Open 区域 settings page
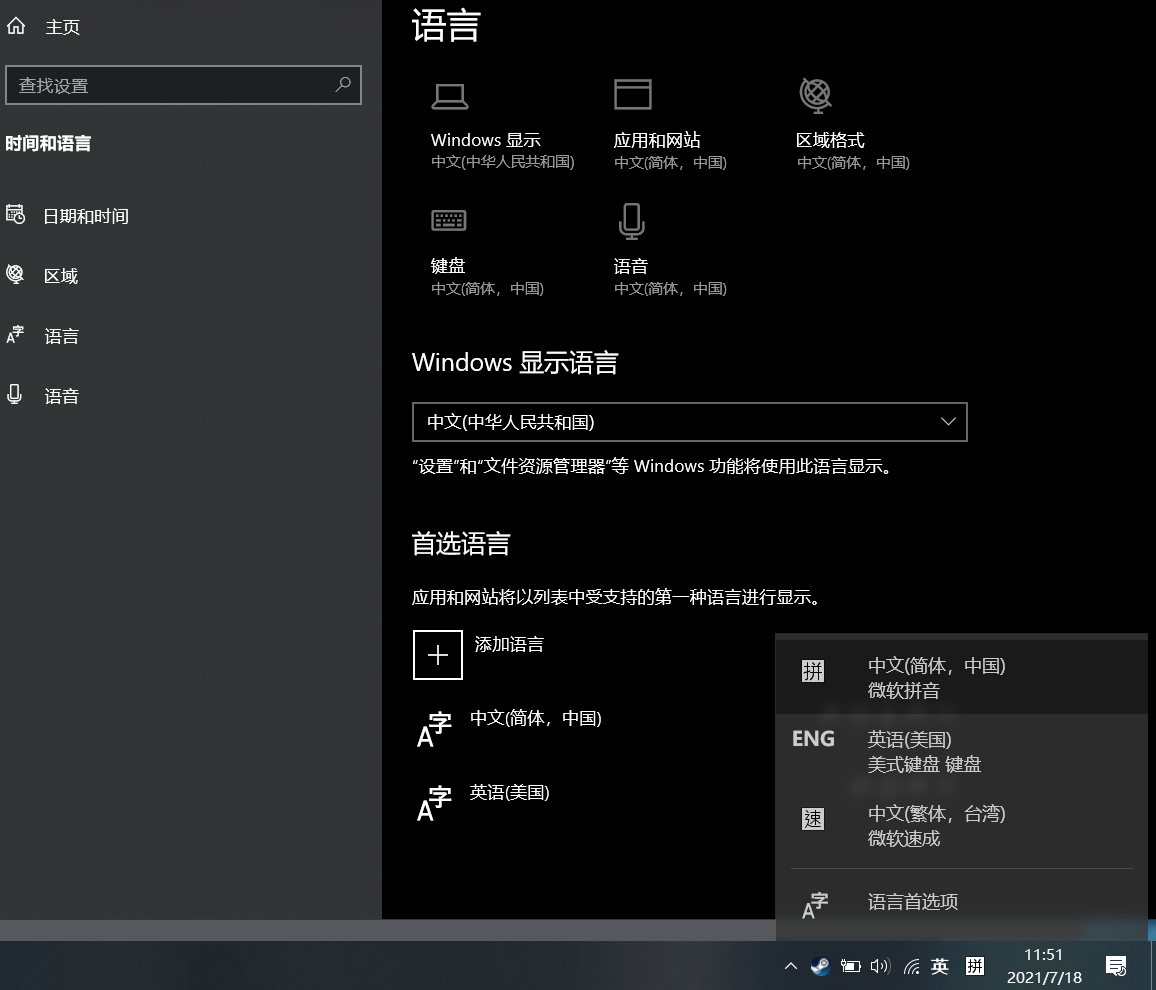Viewport: 1156px width, 990px height. pyautogui.click(x=61, y=276)
